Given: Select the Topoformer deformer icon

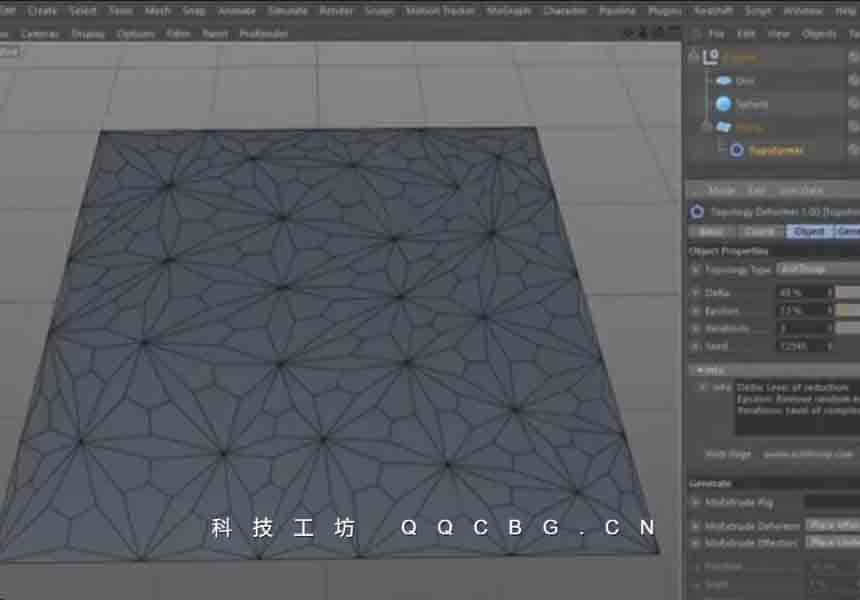Looking at the screenshot, I should pos(737,150).
